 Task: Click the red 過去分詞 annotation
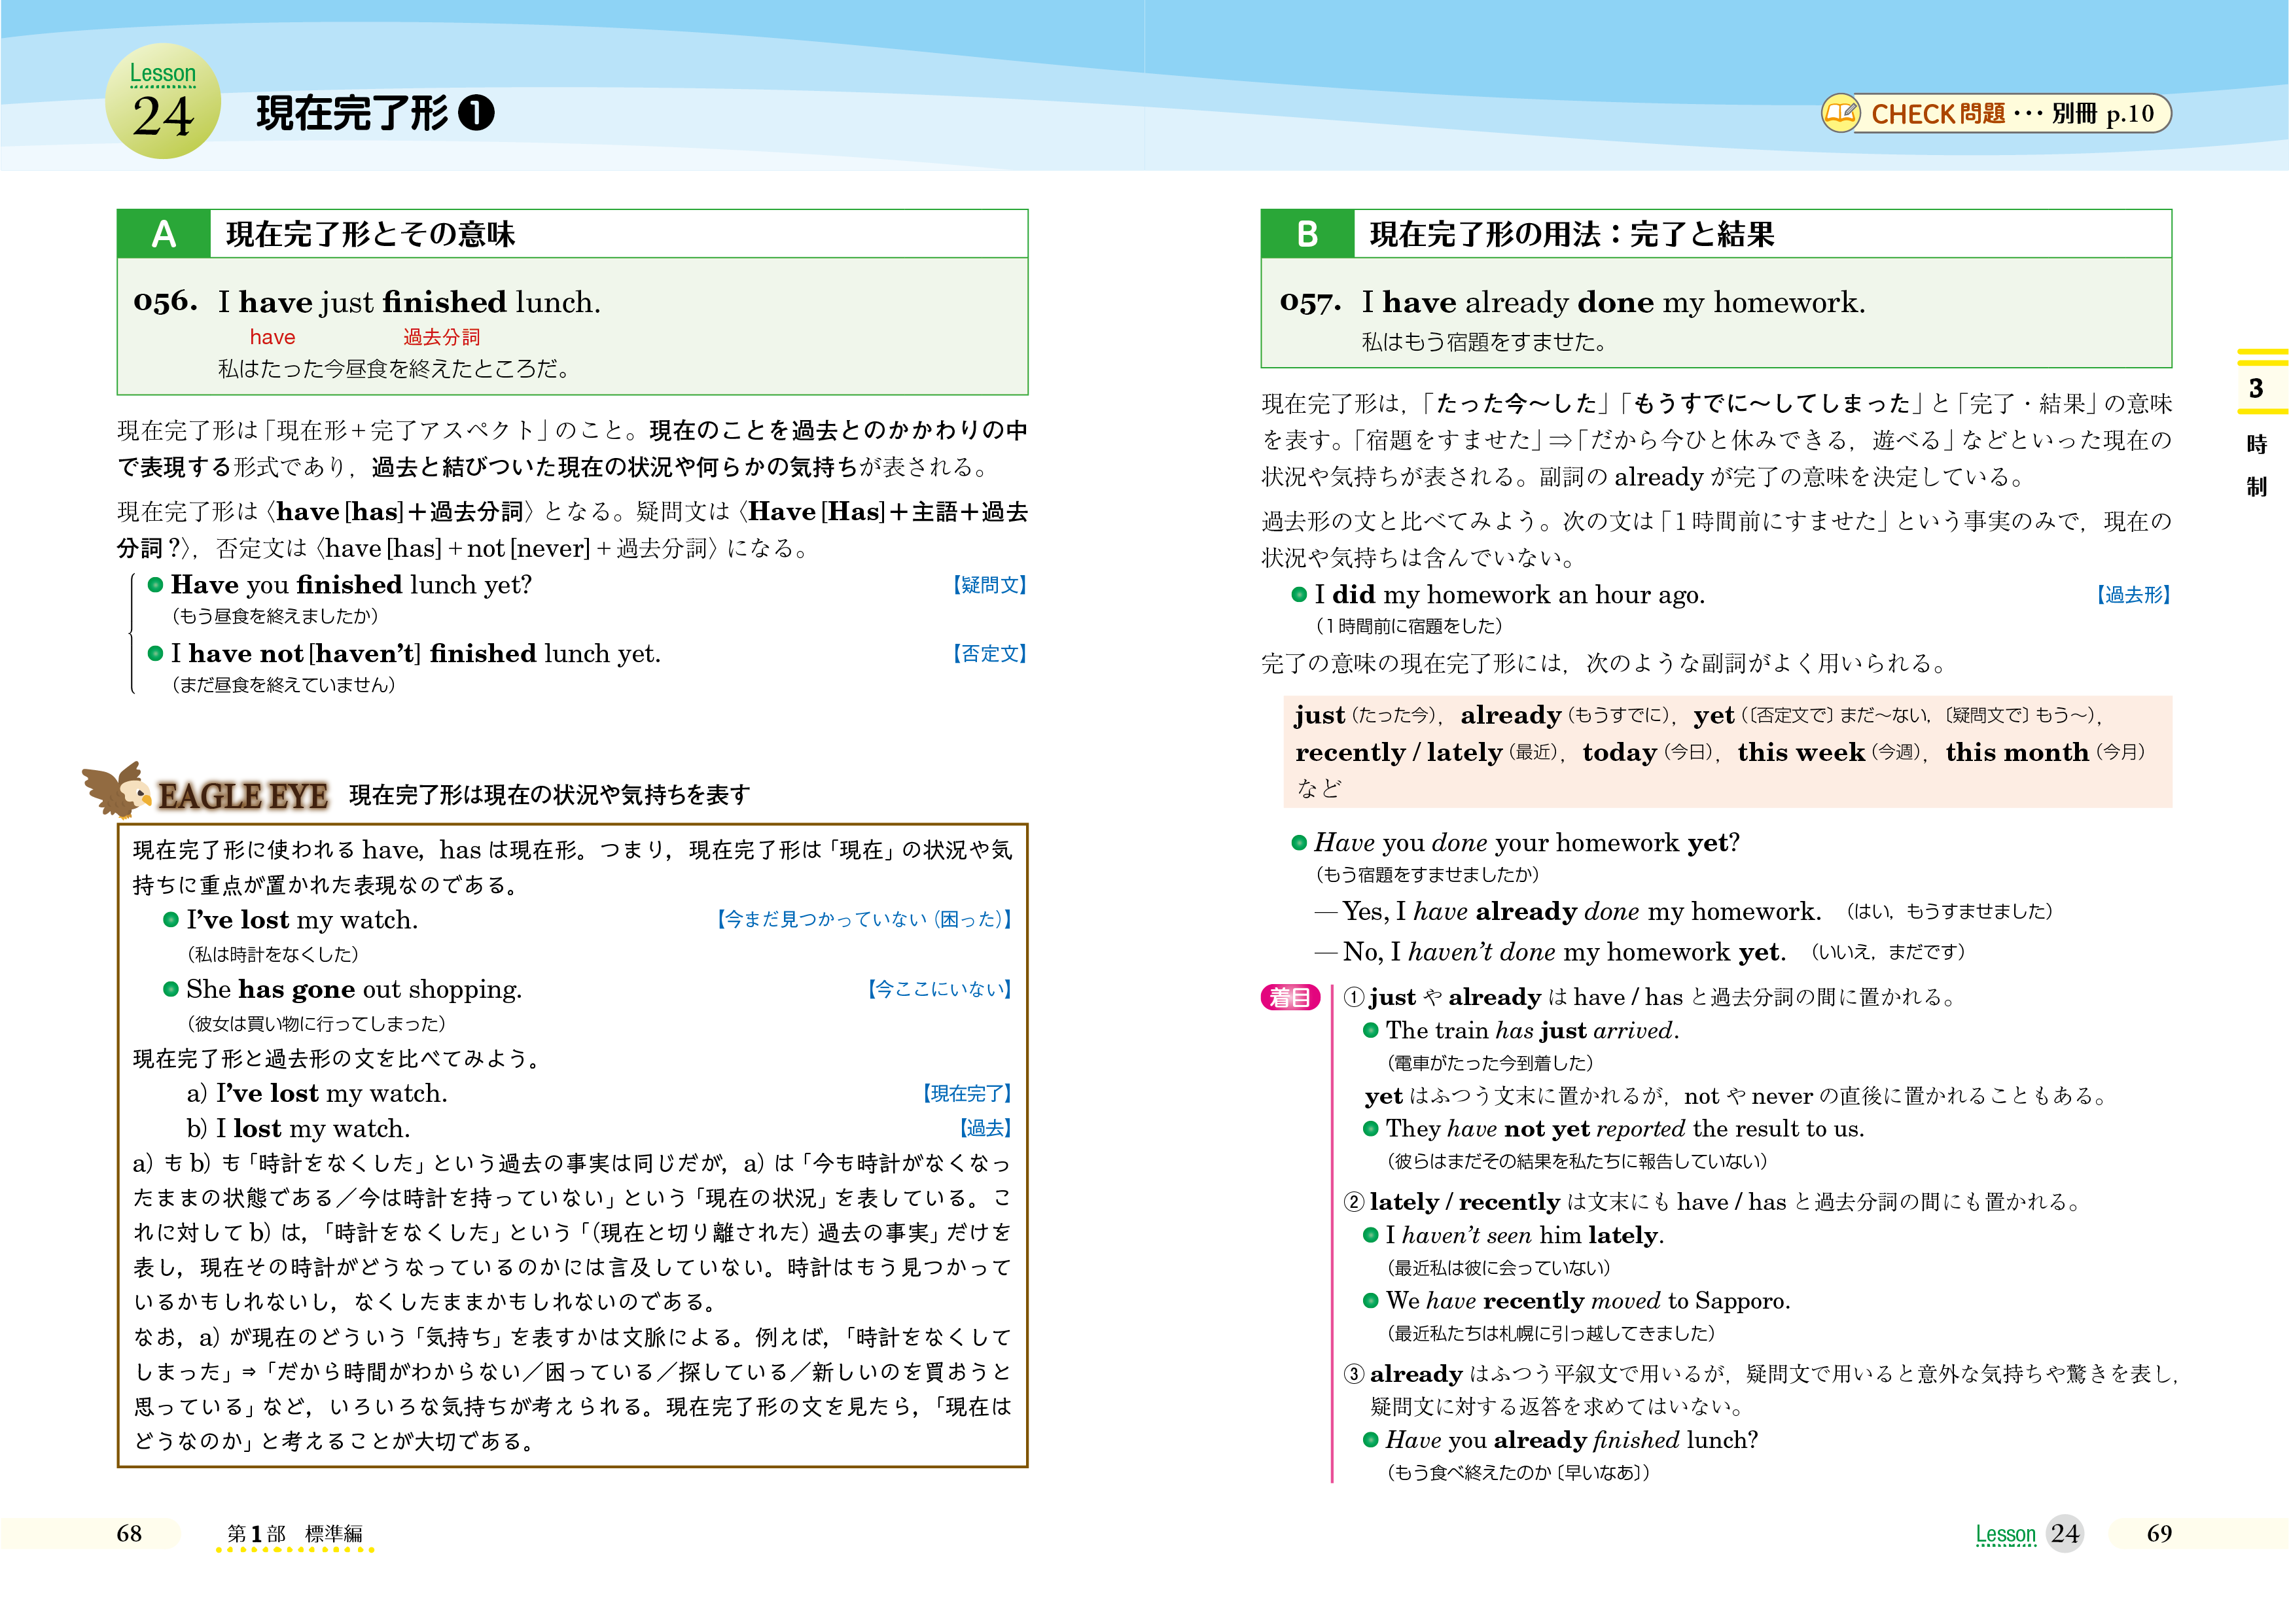click(441, 337)
